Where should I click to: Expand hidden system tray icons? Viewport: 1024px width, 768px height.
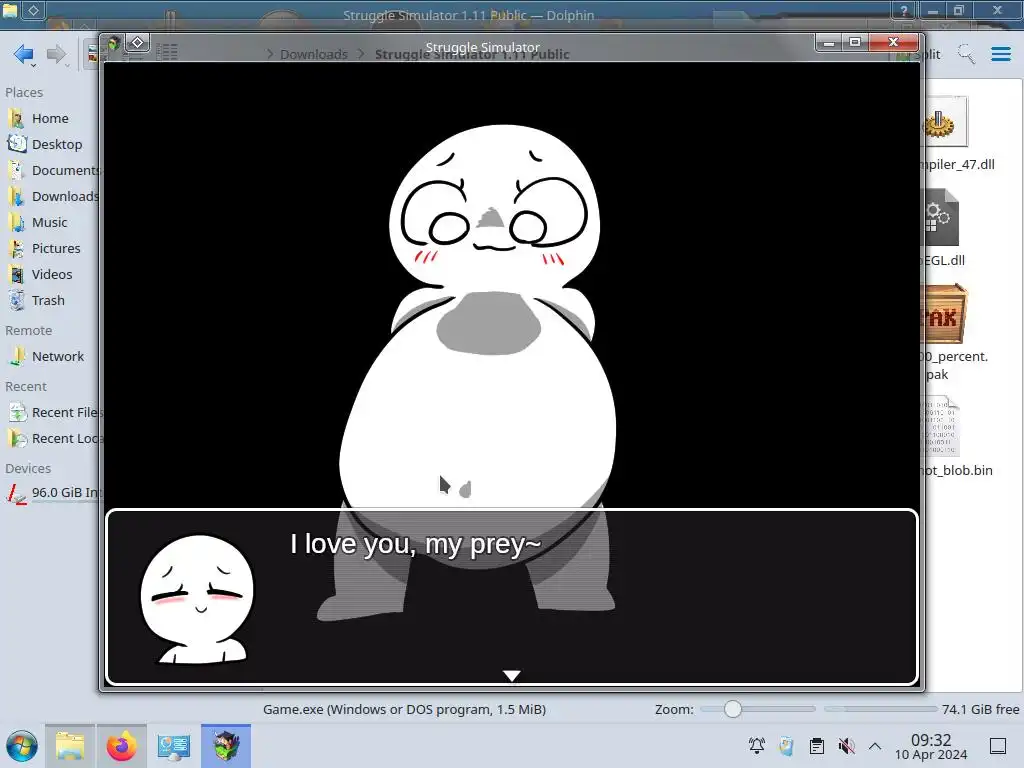click(875, 746)
